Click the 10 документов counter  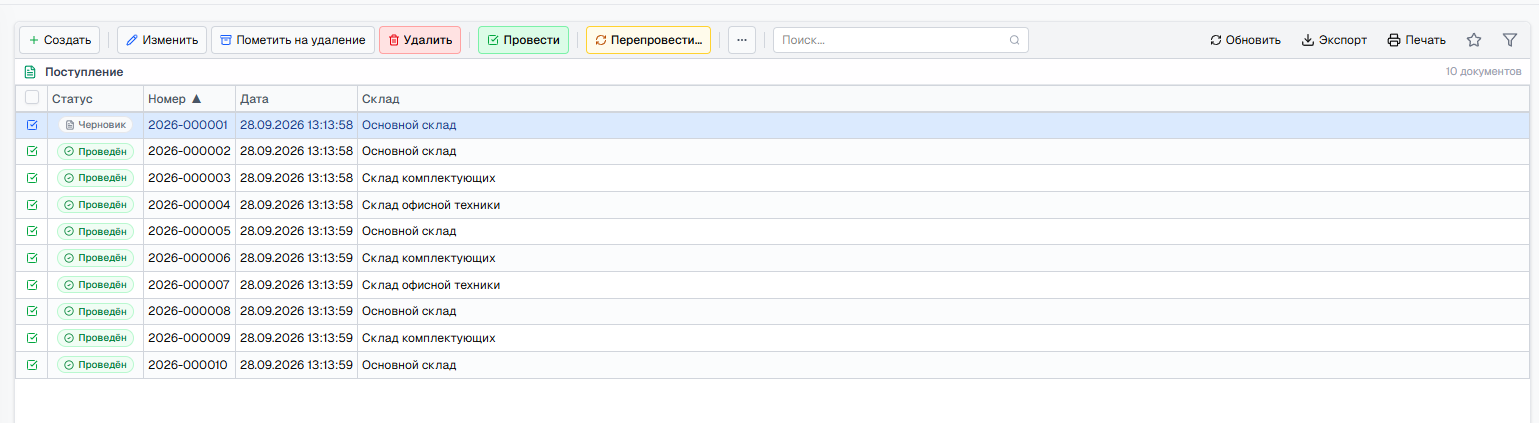(1483, 72)
